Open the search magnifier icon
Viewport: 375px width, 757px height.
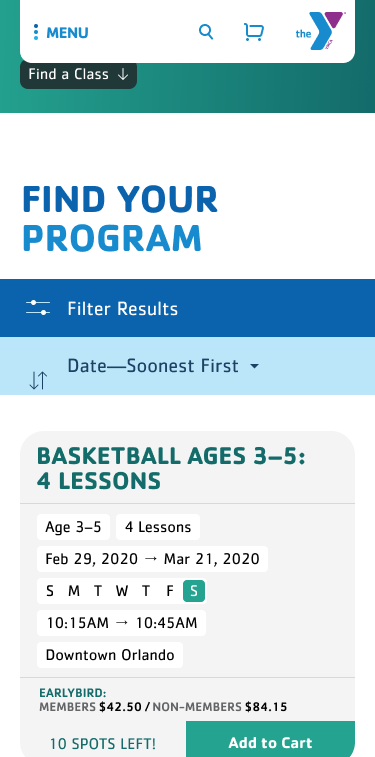206,32
